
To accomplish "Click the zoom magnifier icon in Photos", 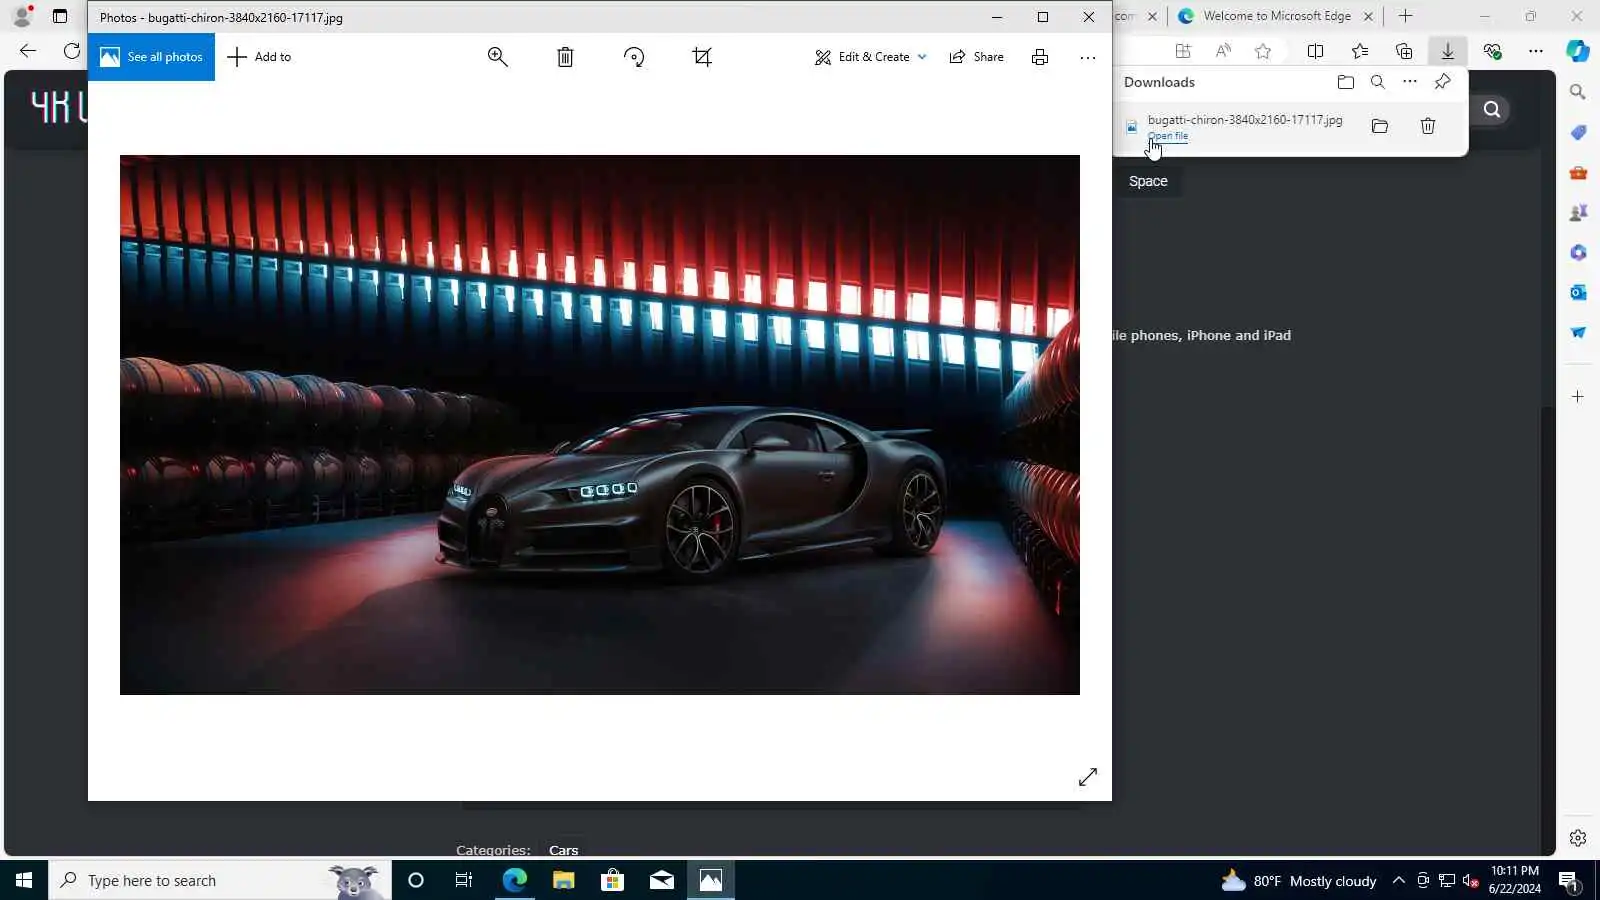I will pos(497,57).
